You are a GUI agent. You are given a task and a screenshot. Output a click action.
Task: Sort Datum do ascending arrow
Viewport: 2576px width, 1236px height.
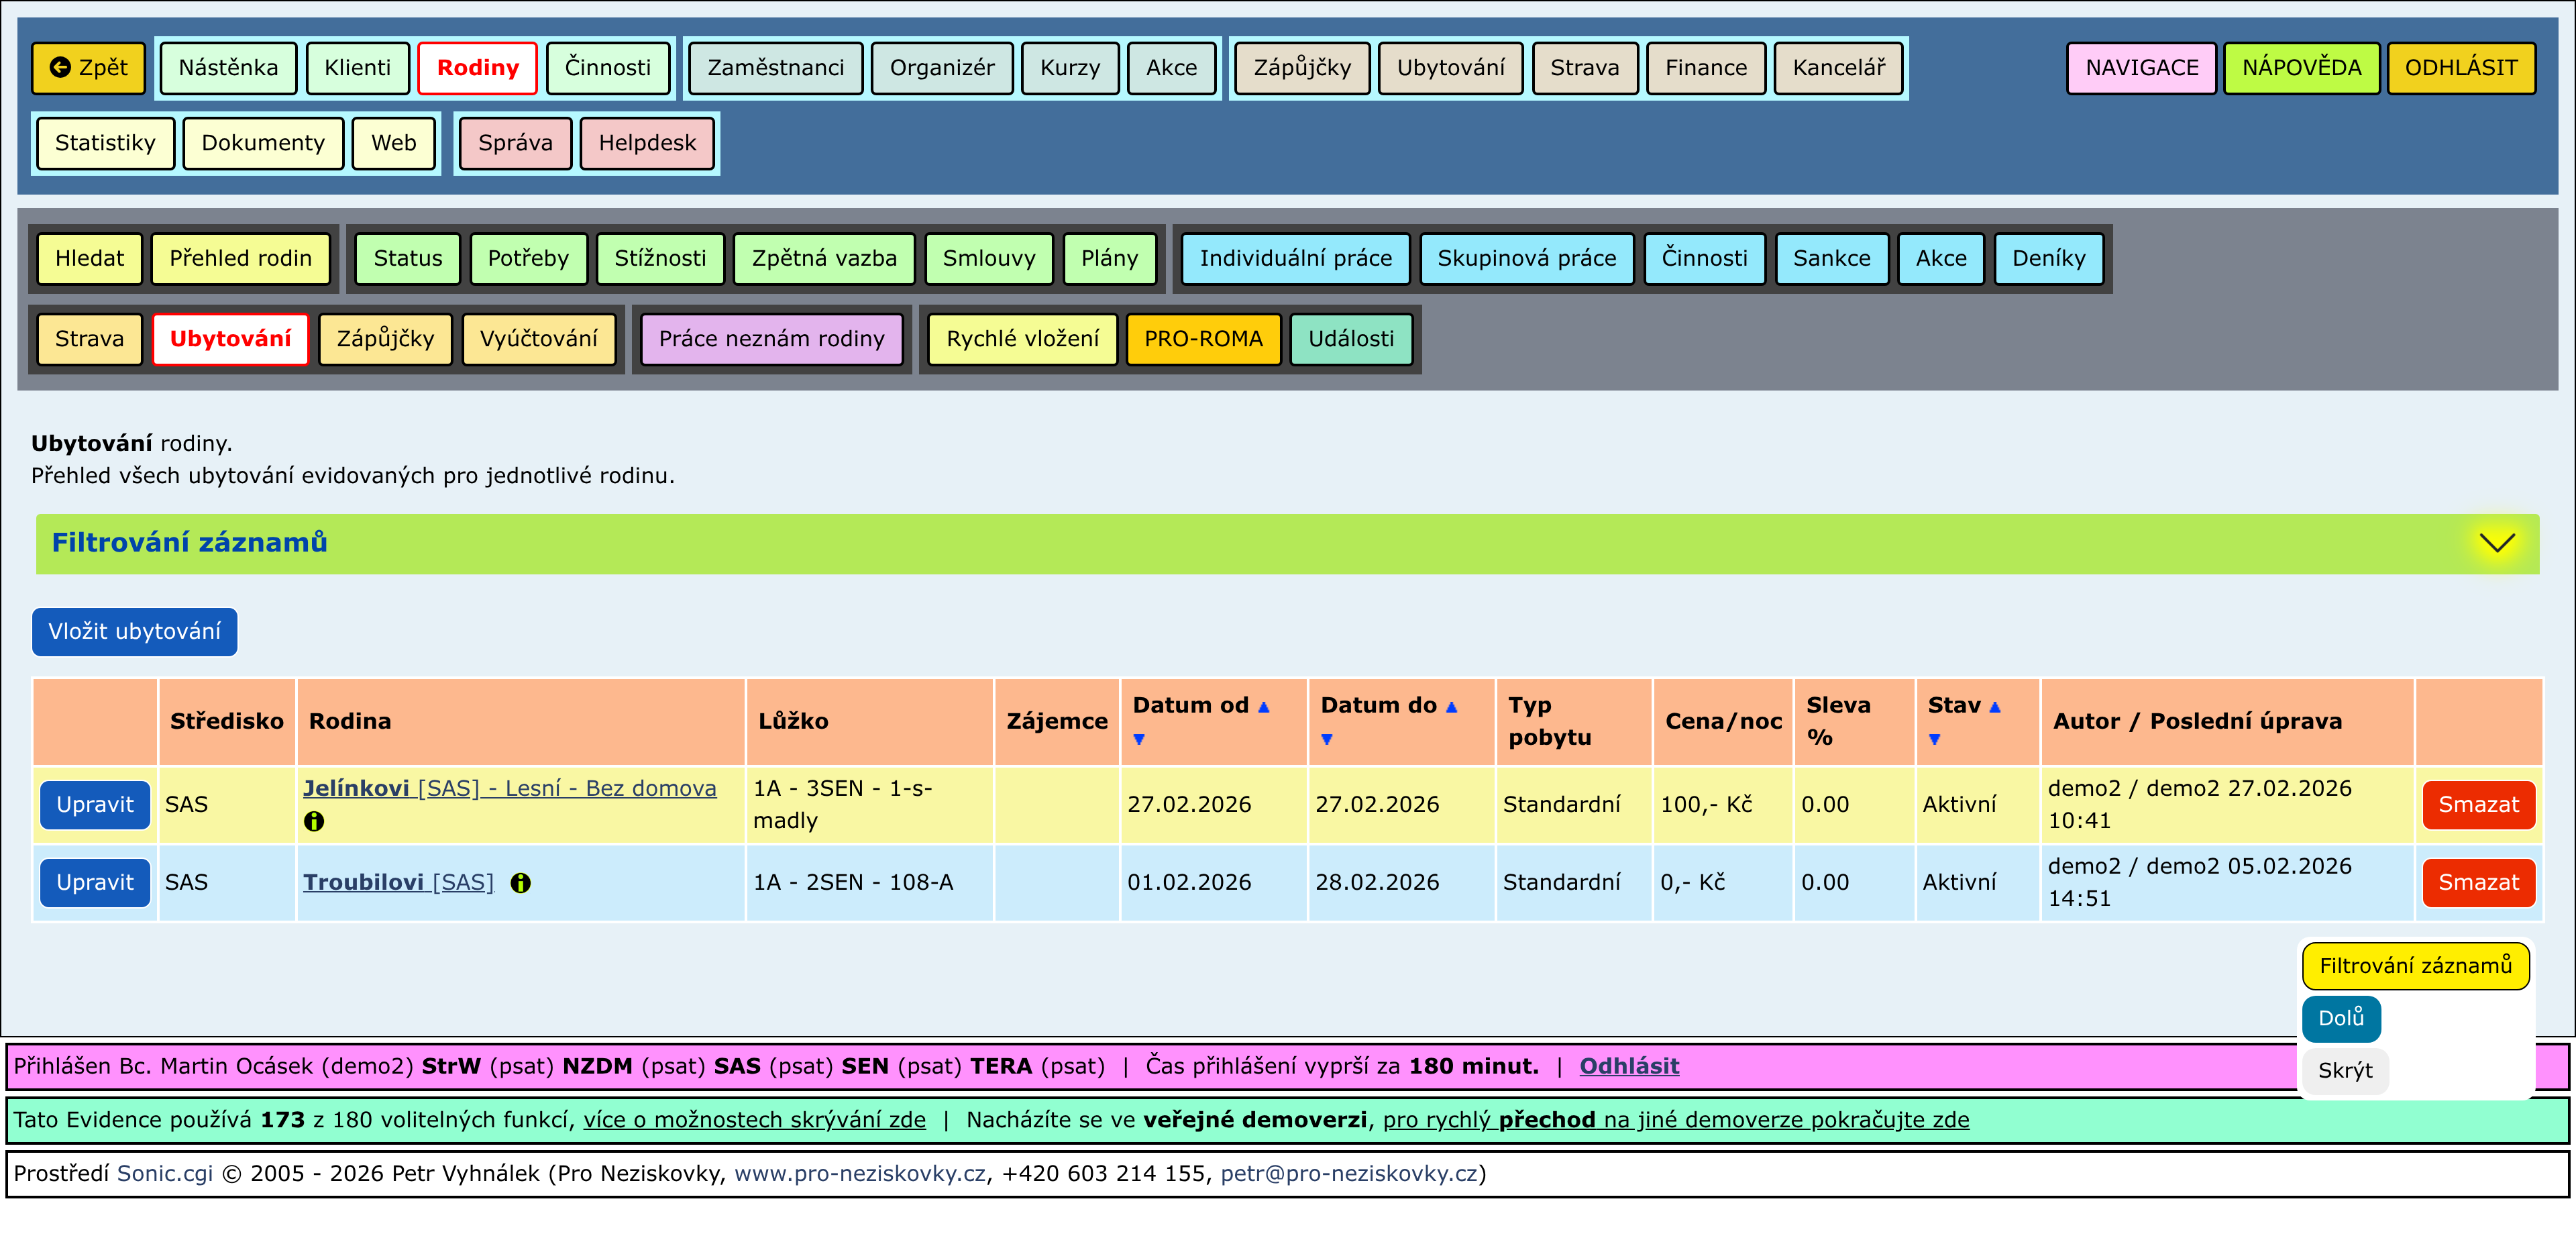pyautogui.click(x=1451, y=706)
